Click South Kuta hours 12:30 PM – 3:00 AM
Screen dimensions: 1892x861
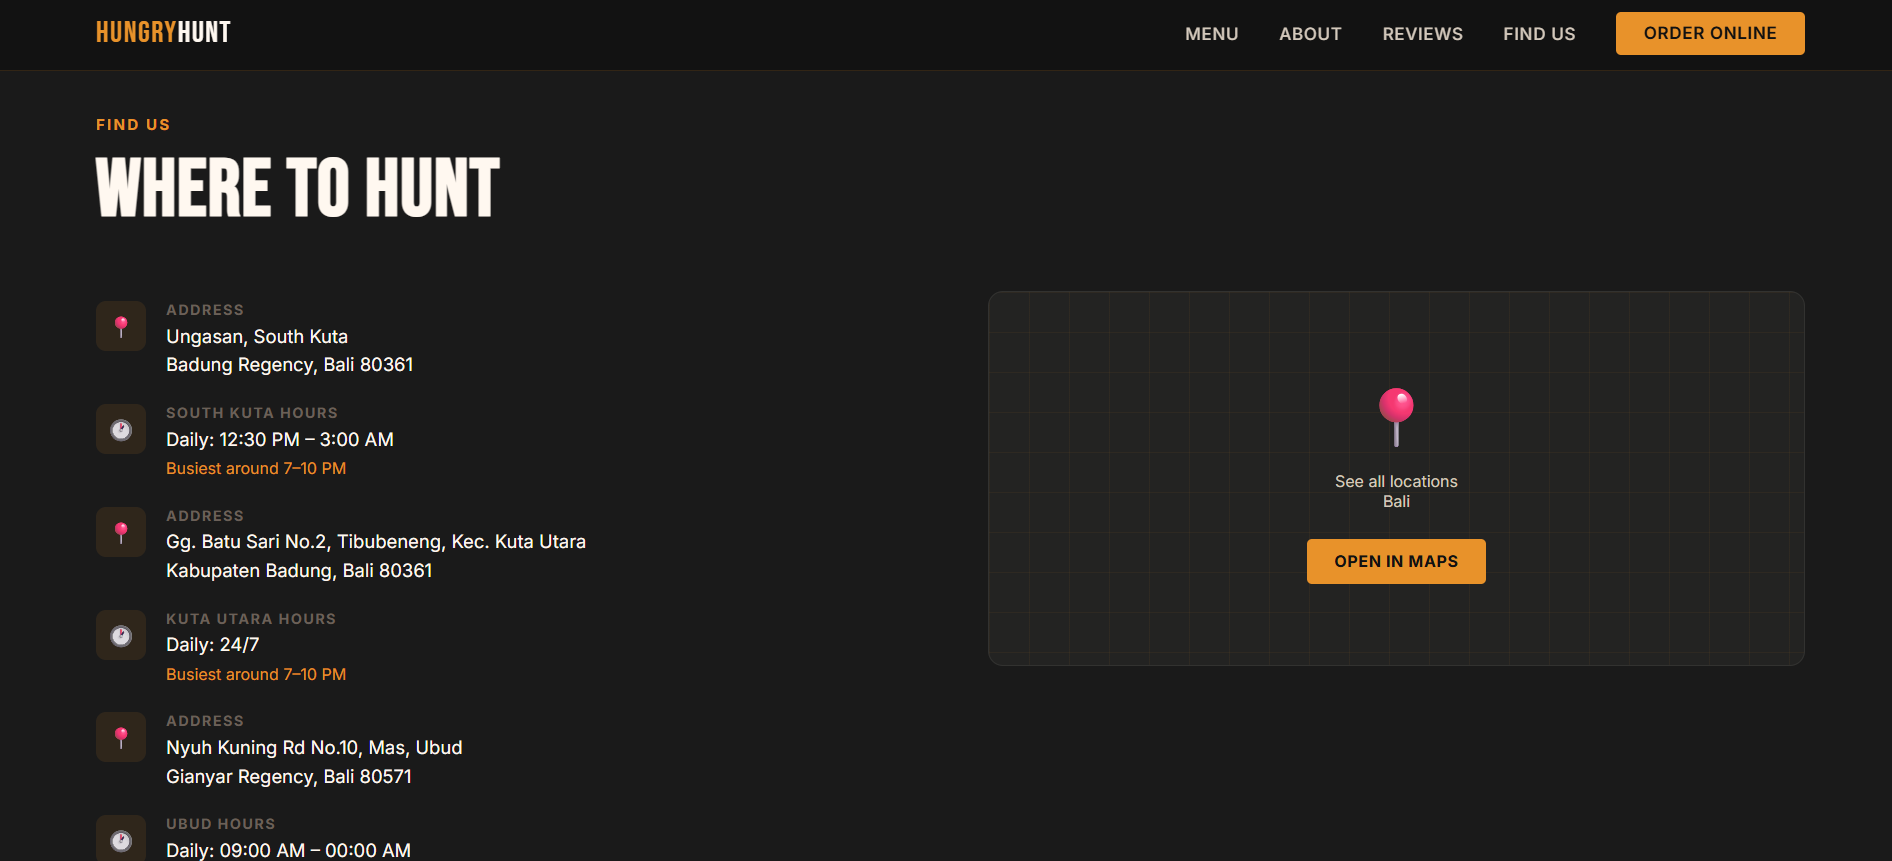coord(280,440)
